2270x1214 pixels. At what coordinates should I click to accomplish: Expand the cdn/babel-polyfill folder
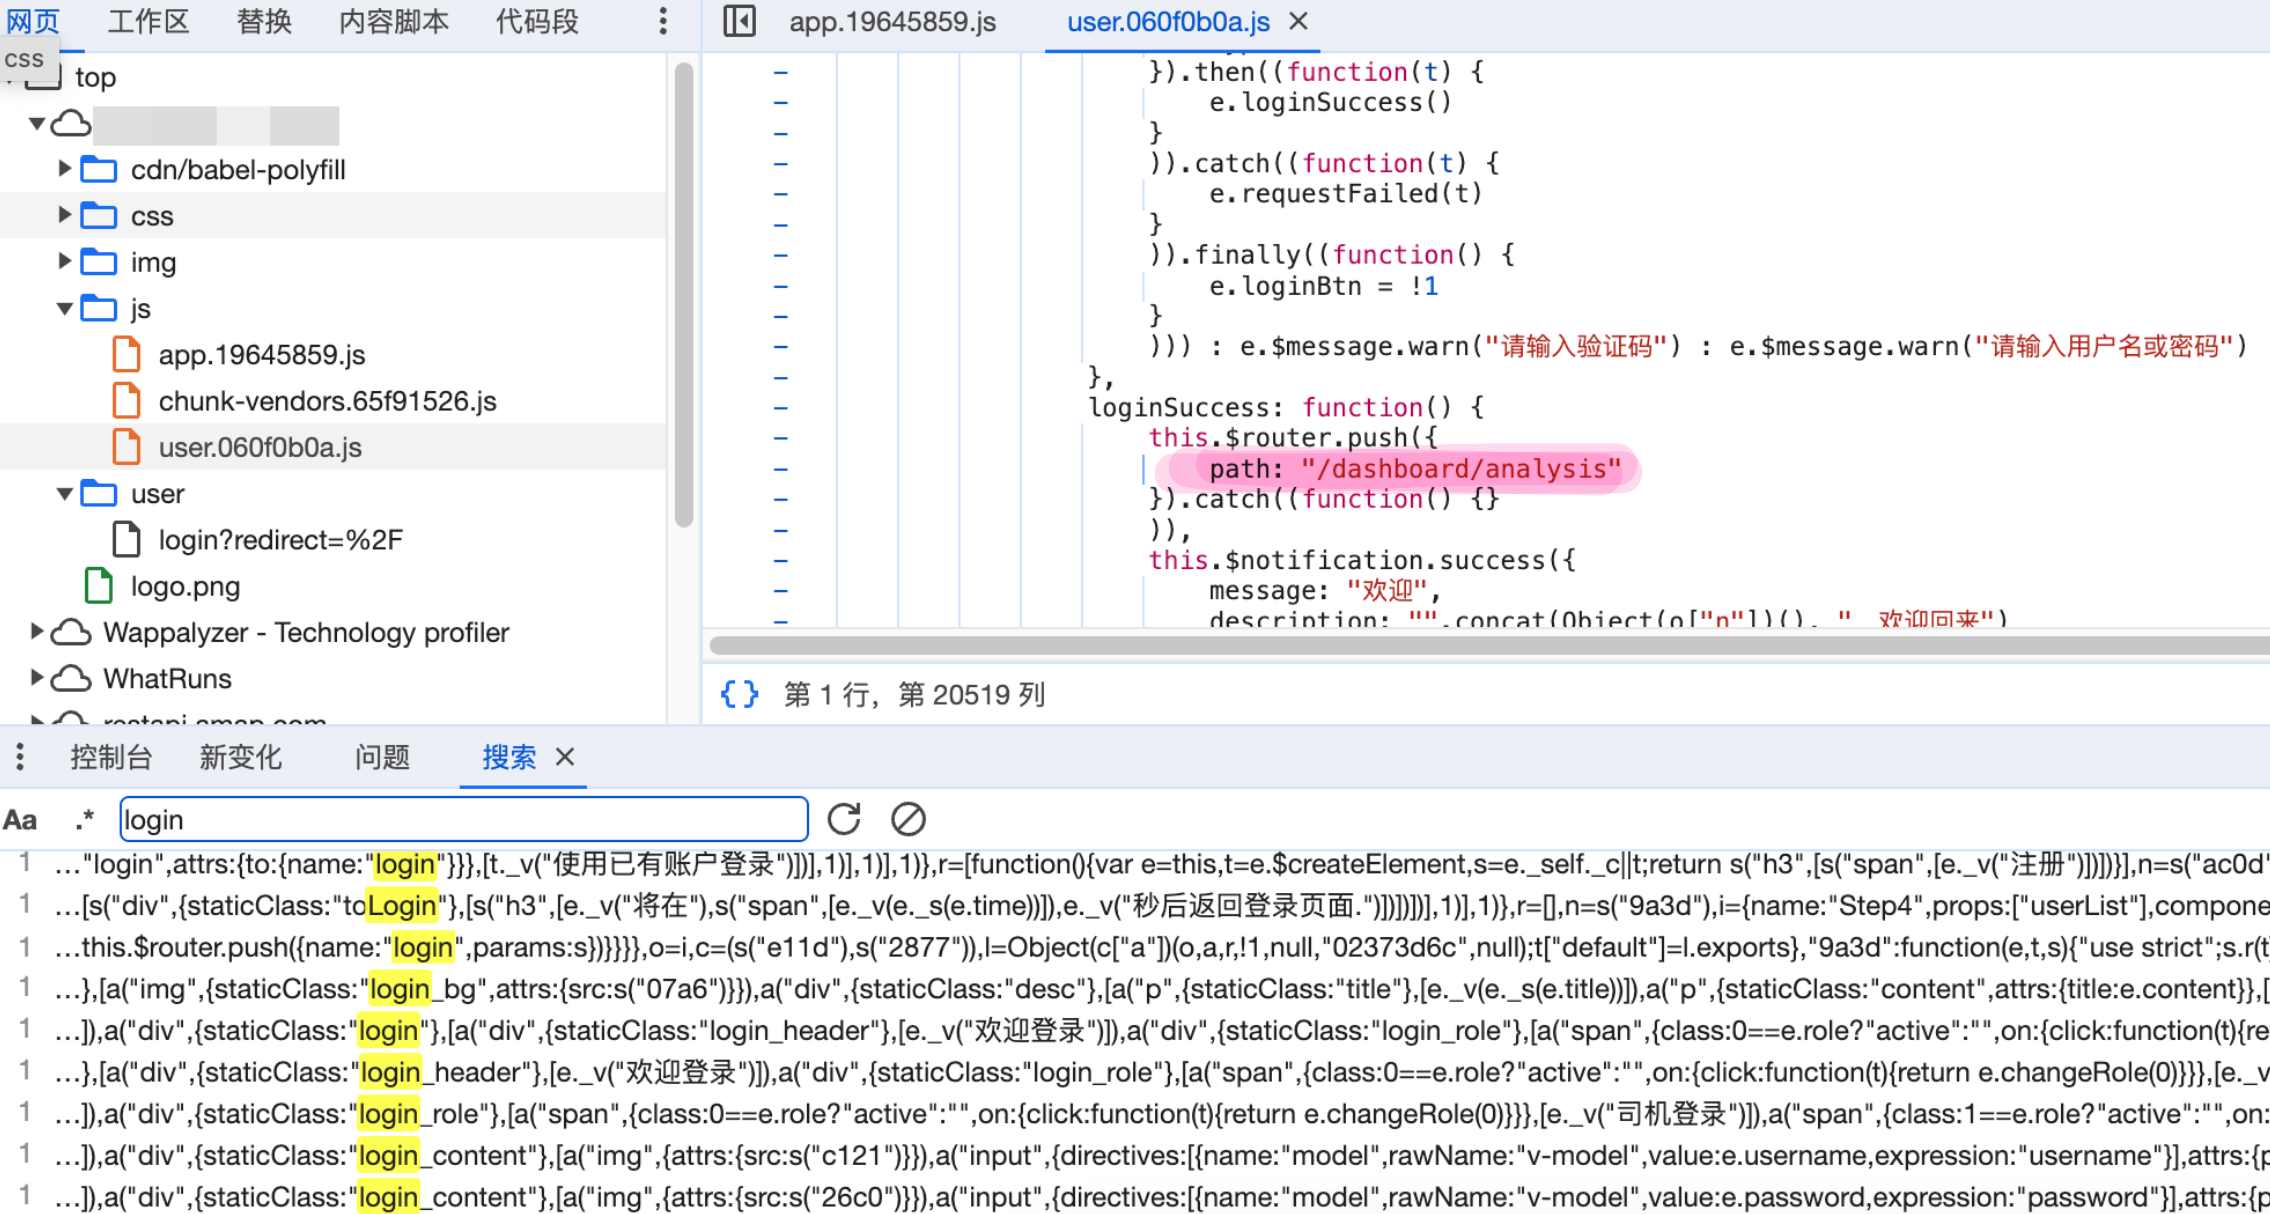click(64, 169)
